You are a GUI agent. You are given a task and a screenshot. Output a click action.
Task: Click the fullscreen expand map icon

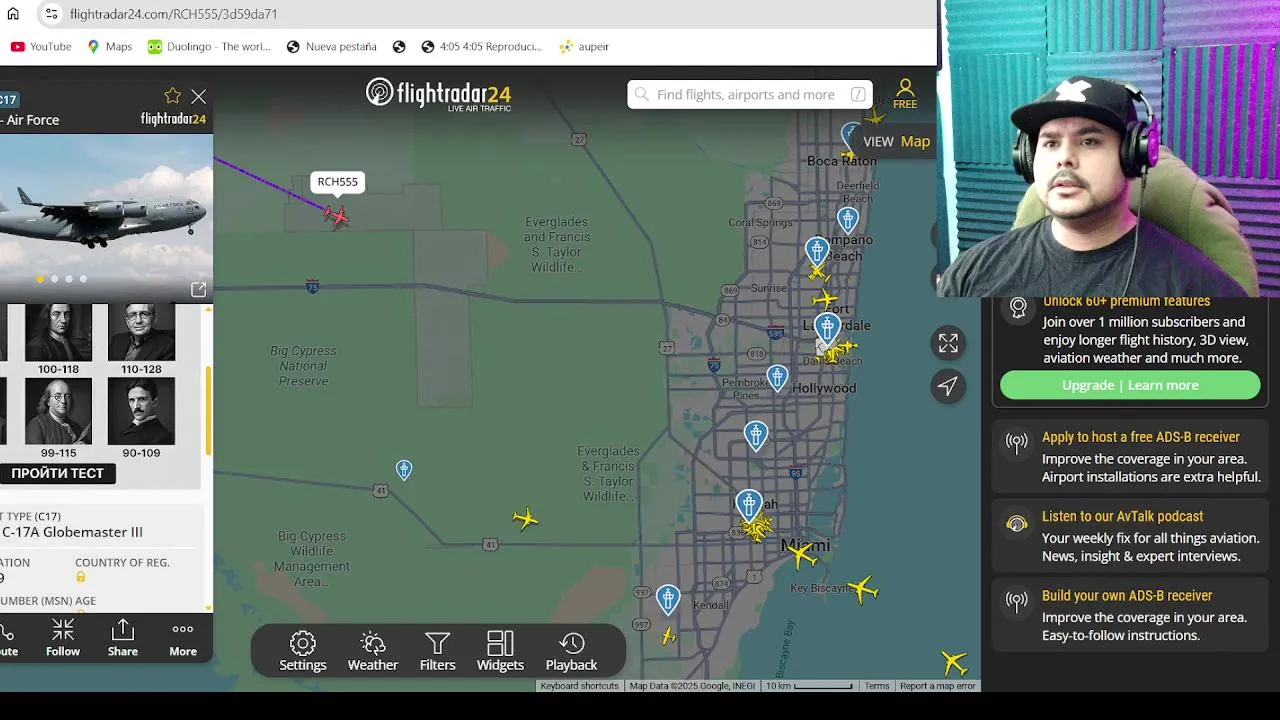948,344
